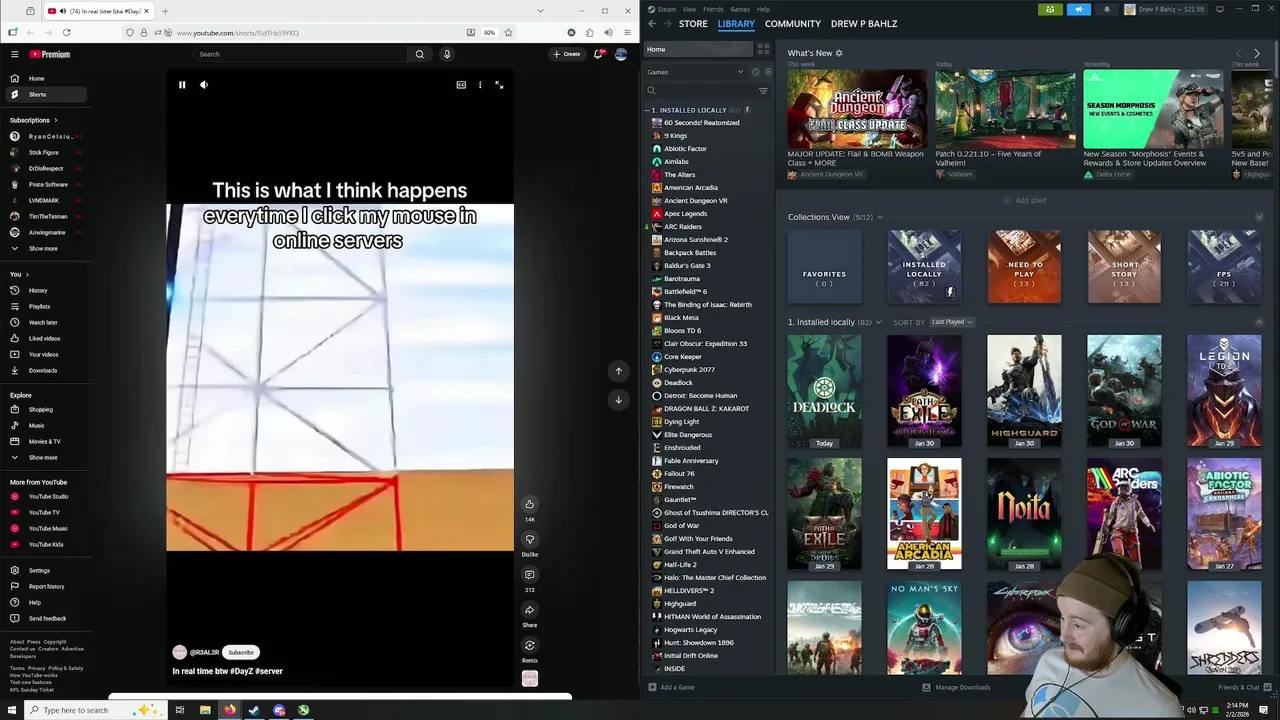The height and width of the screenshot is (720, 1280).
Task: Open the Last Played sort dropdown
Action: pos(951,322)
